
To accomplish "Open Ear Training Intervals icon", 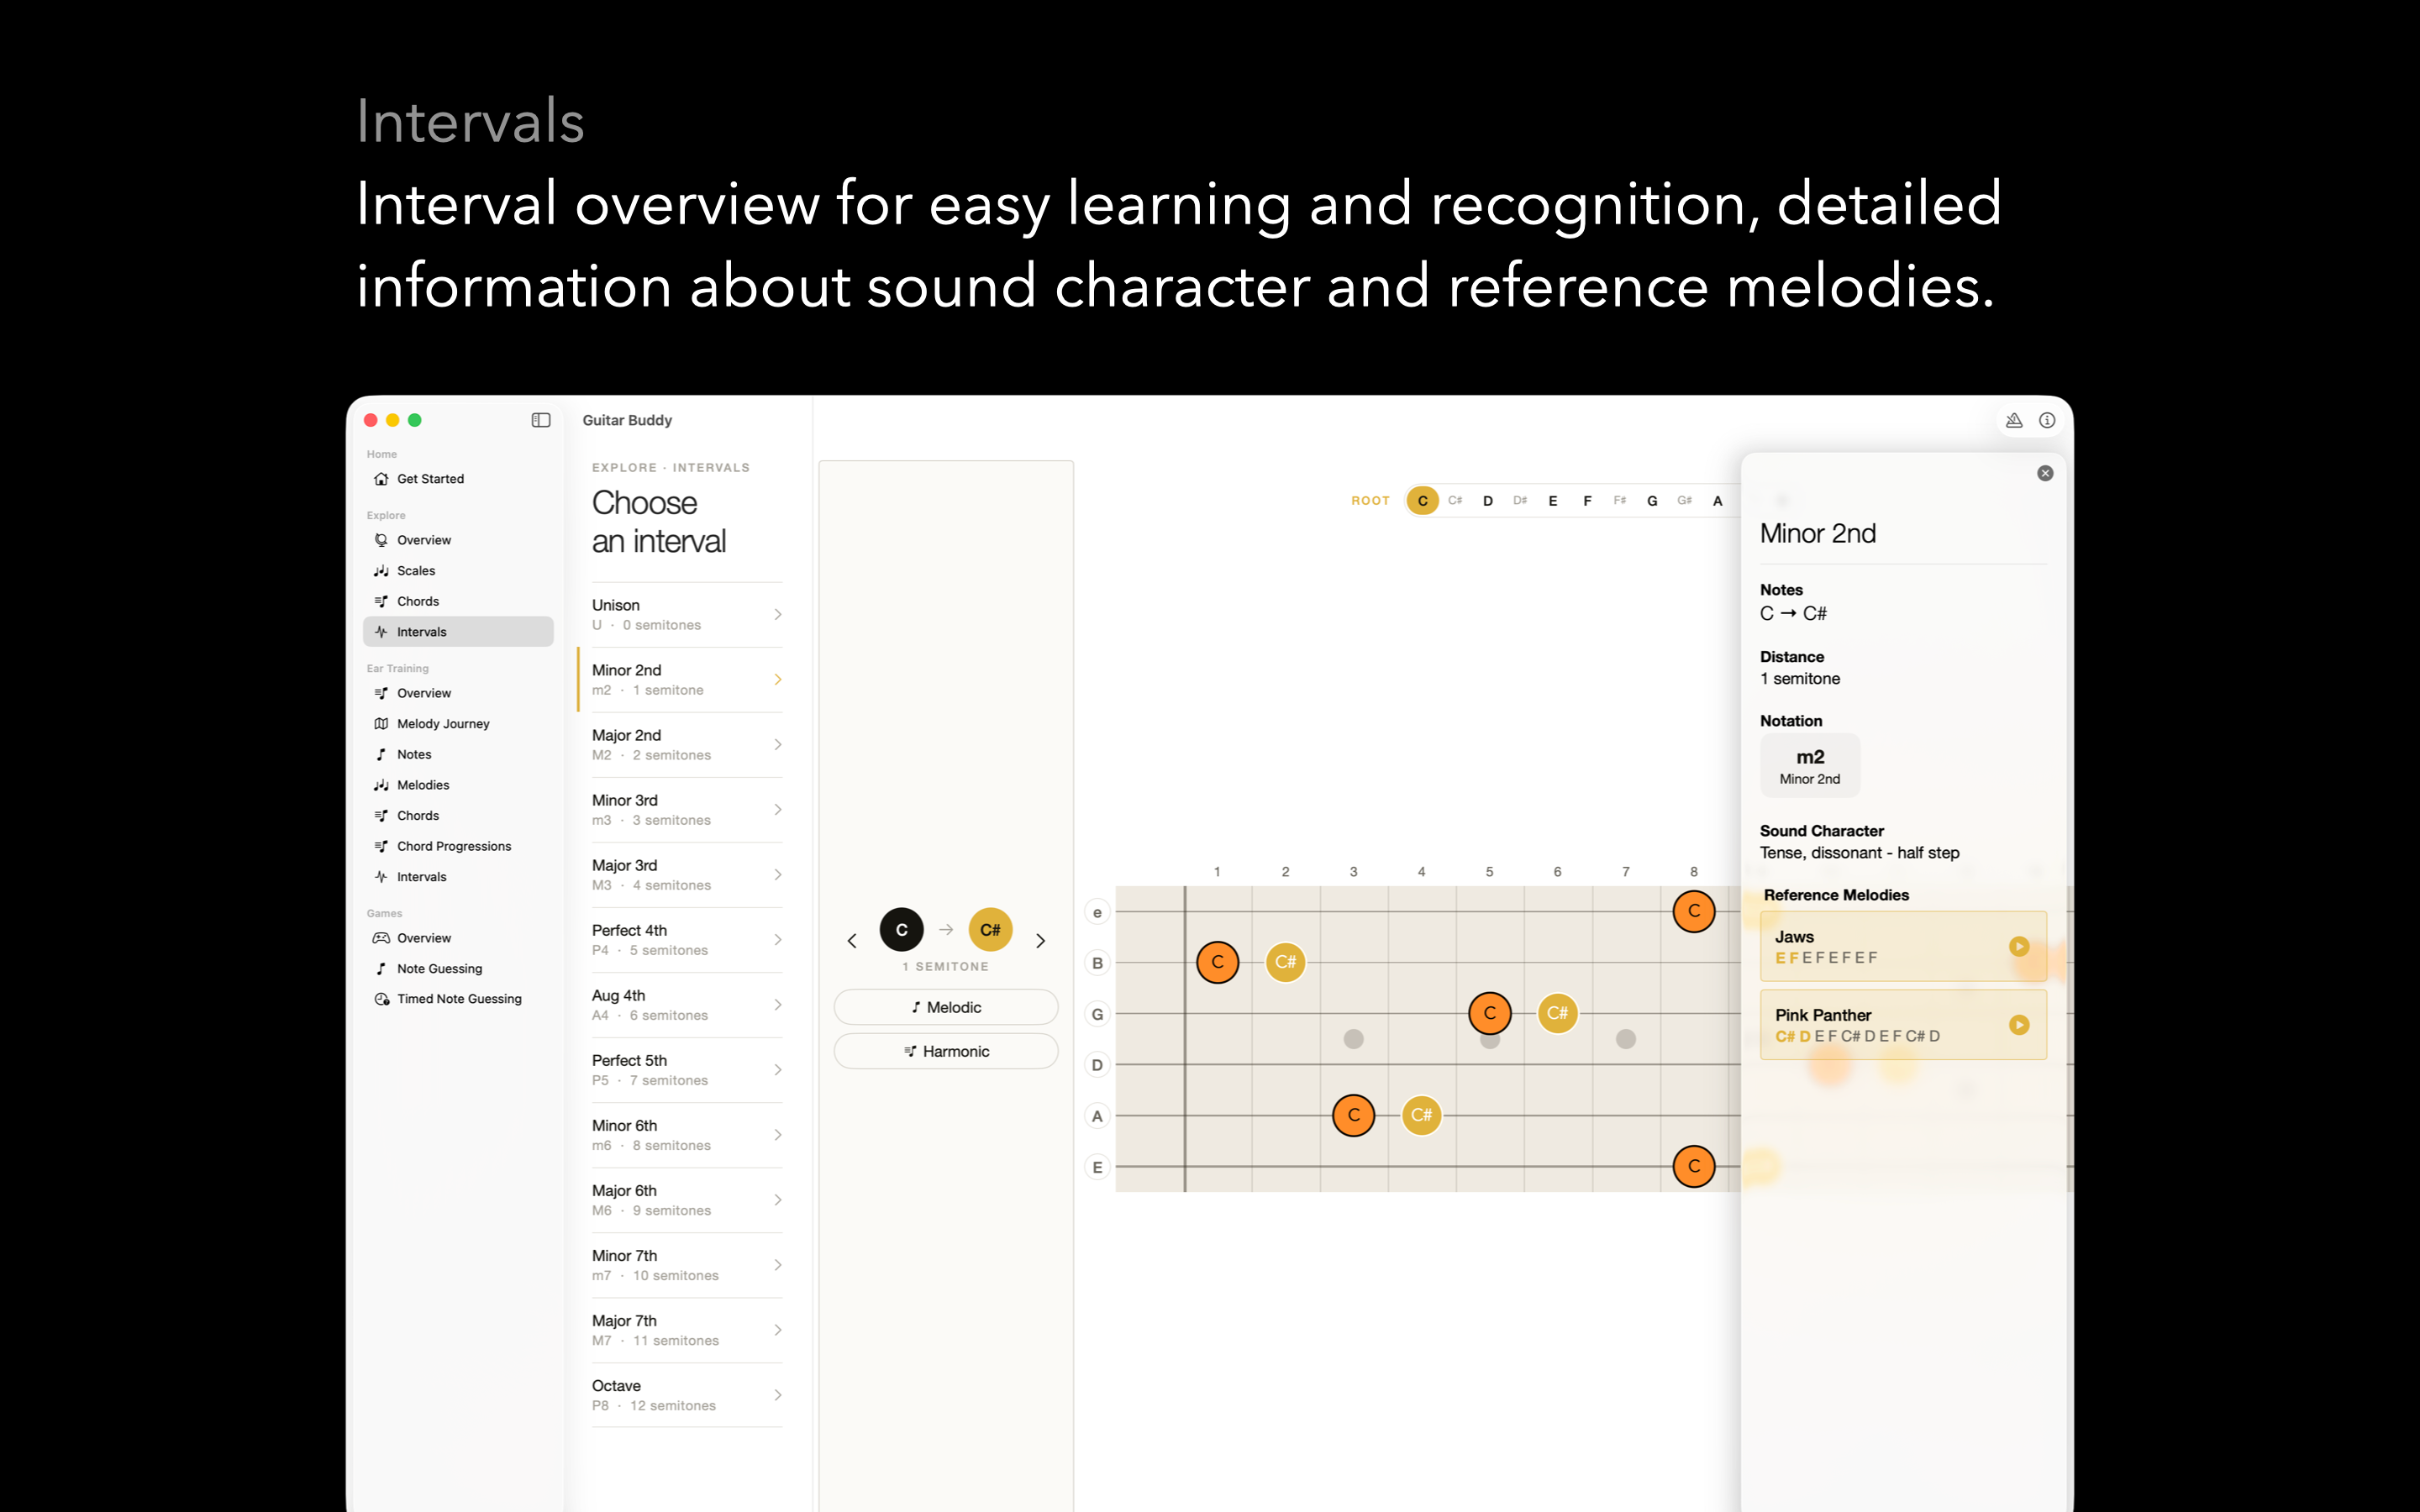I will click(x=381, y=877).
